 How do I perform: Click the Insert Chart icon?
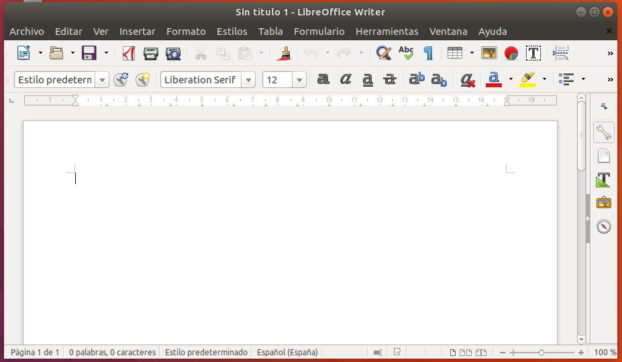(511, 53)
